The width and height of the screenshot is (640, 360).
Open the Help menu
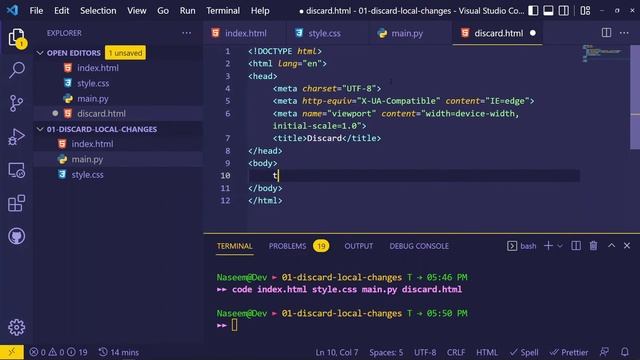[260, 11]
